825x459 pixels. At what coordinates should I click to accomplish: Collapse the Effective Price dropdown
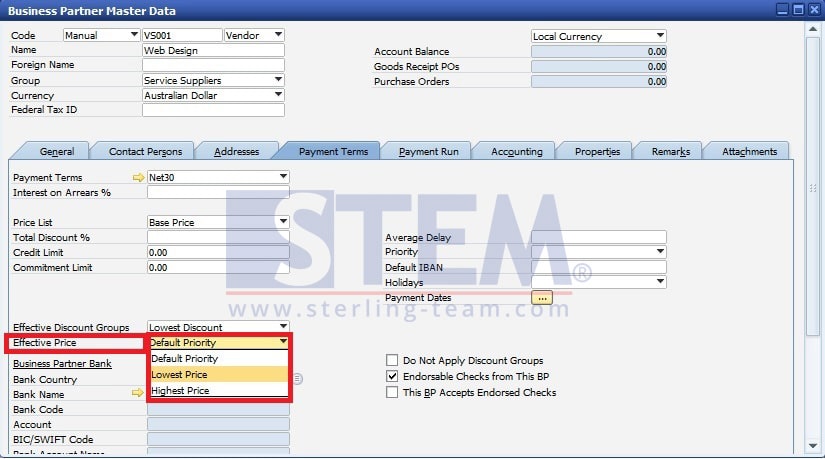[283, 342]
